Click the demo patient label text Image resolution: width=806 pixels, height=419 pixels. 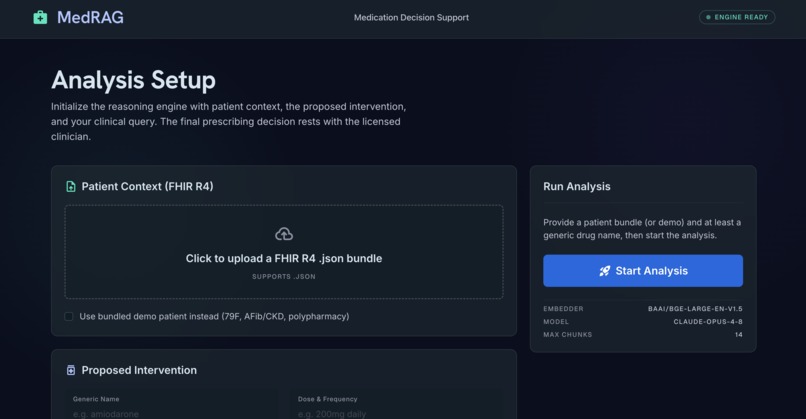(214, 316)
